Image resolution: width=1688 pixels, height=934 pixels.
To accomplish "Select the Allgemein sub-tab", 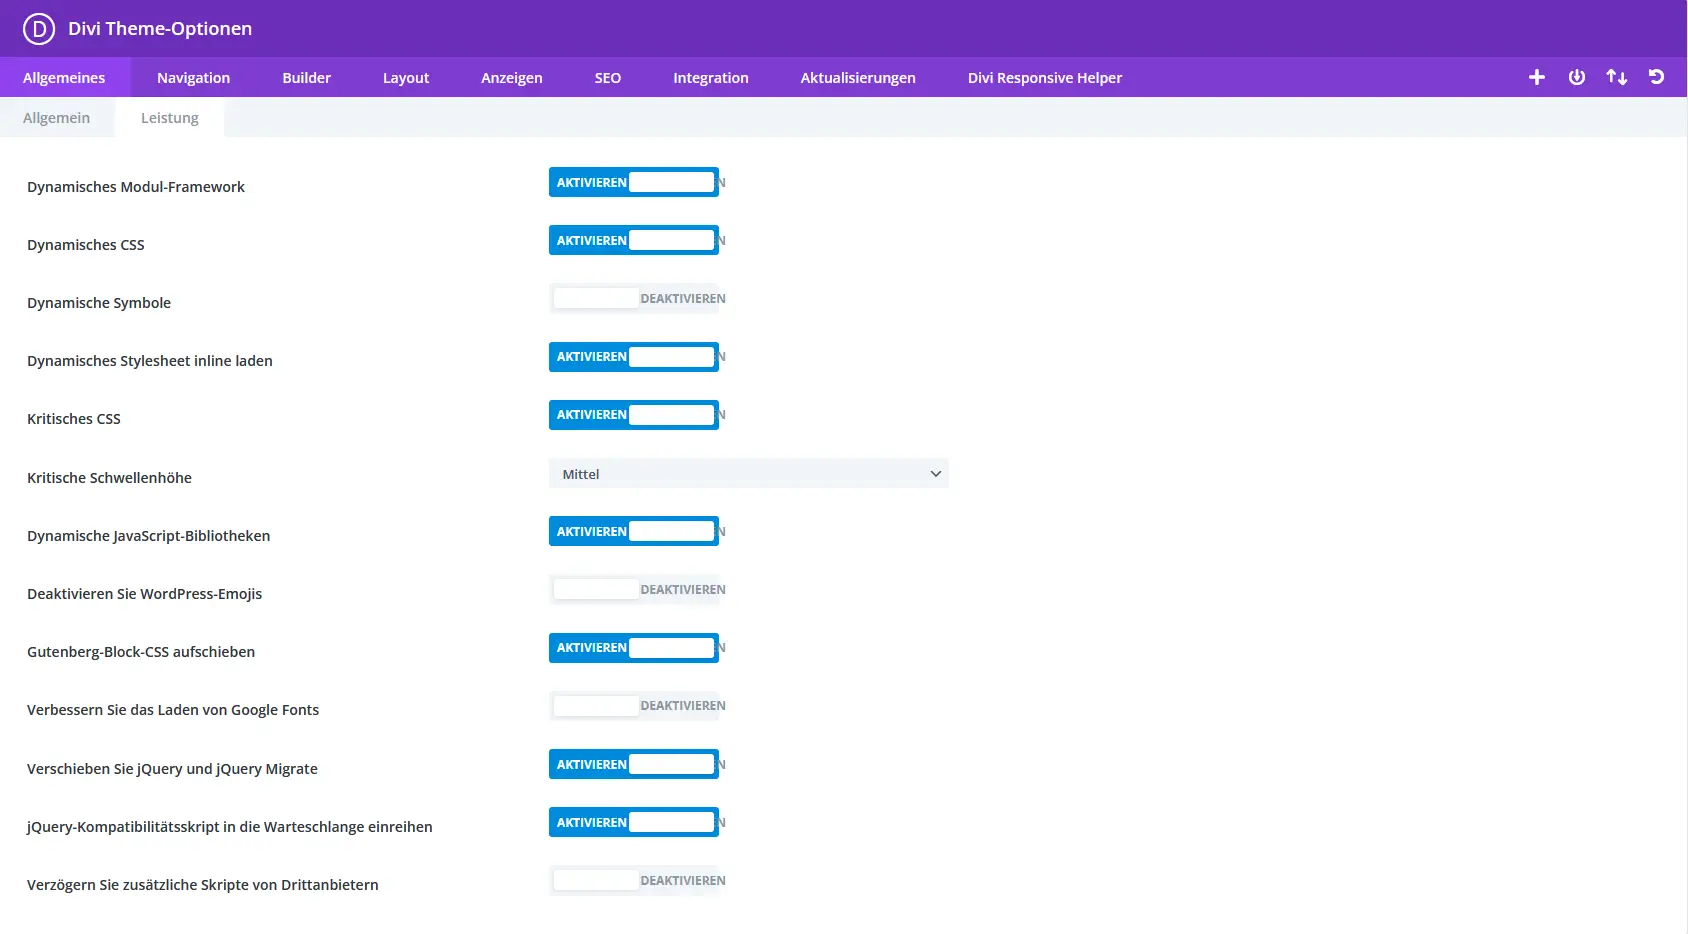I will pos(57,117).
